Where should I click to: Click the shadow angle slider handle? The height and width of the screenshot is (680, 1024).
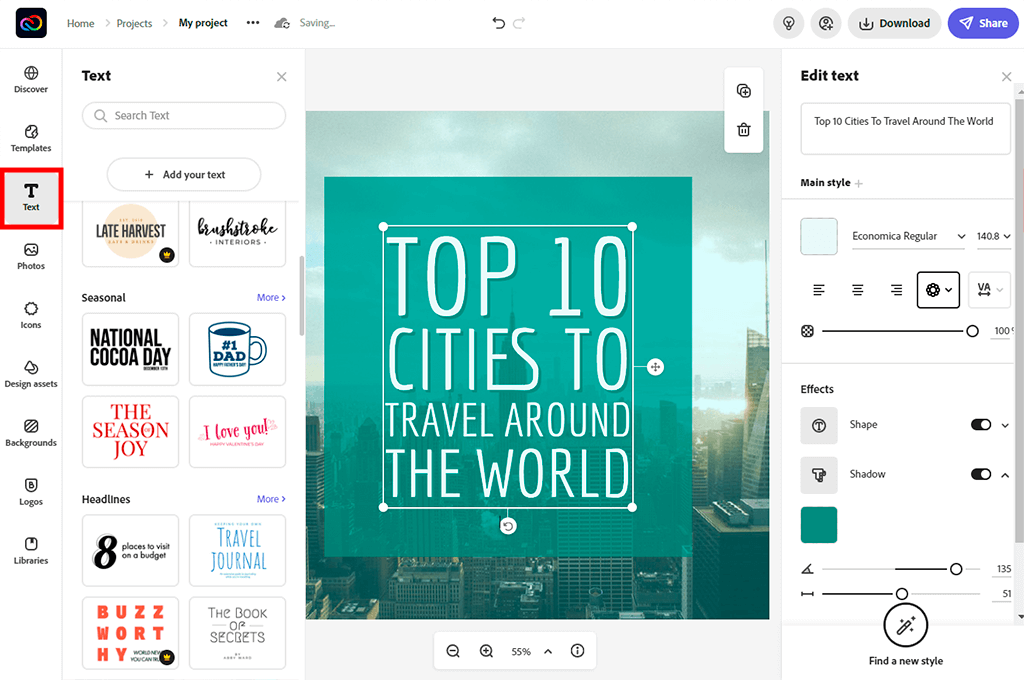(956, 569)
